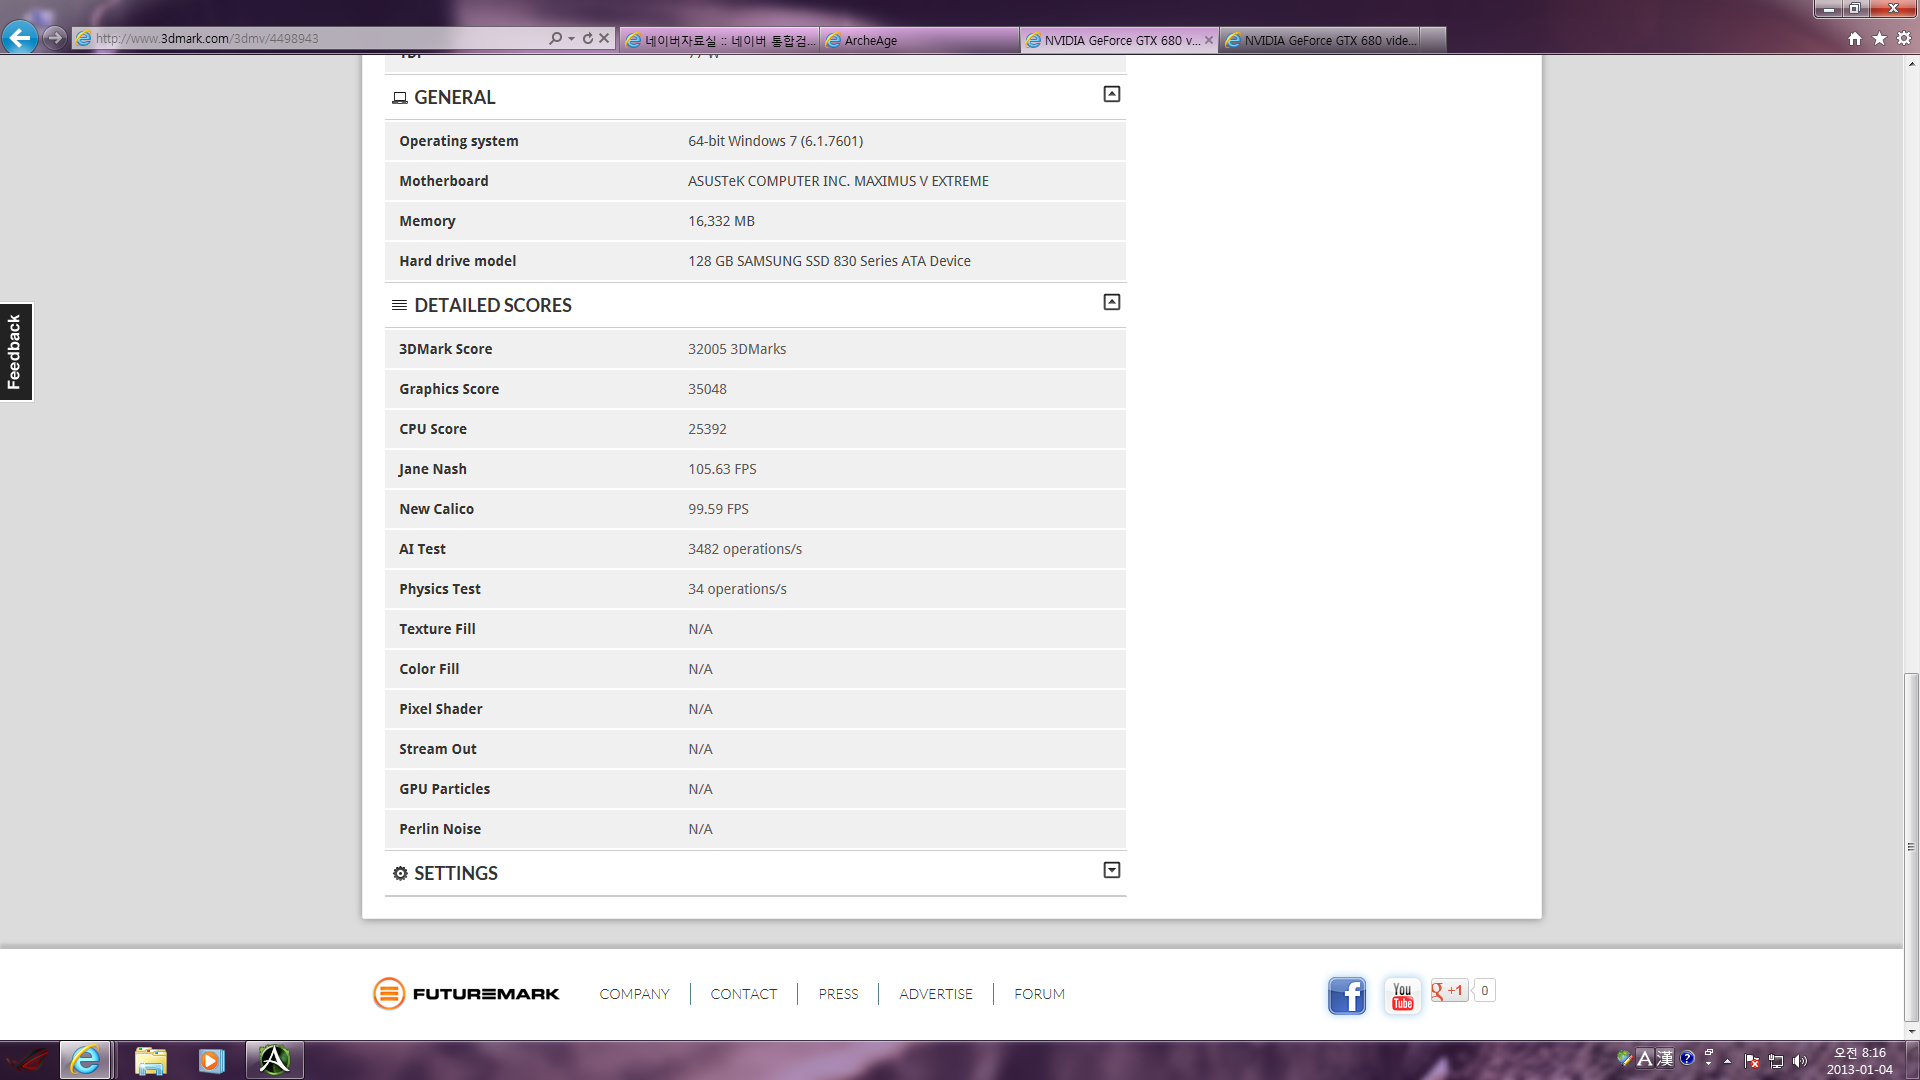This screenshot has width=1920, height=1080.
Task: Click the 3dmark.com URL address field
Action: coord(300,38)
